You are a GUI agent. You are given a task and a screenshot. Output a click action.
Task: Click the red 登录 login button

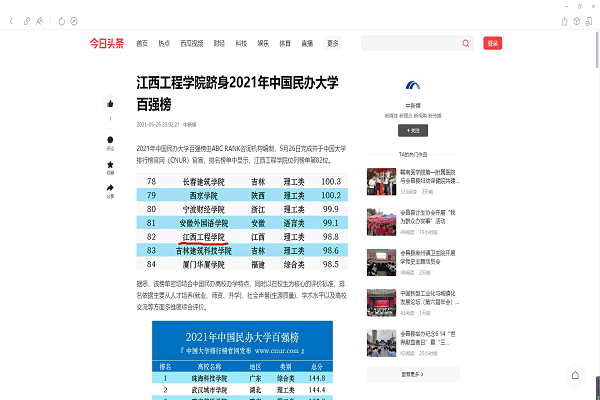[492, 43]
